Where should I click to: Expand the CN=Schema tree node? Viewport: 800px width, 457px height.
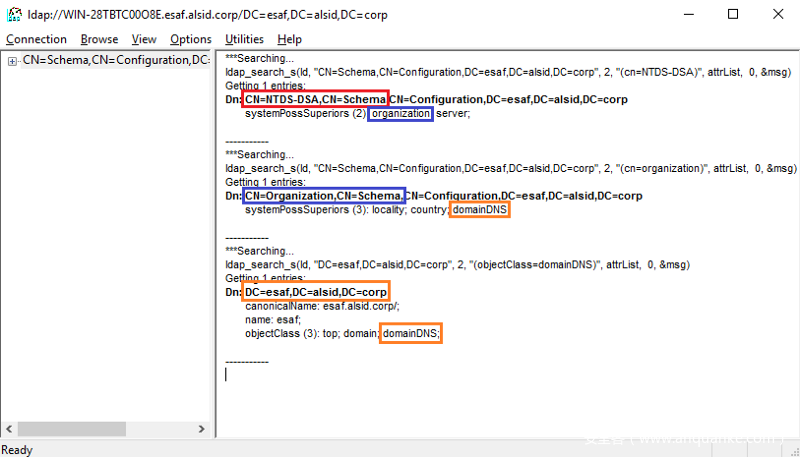[x=12, y=61]
